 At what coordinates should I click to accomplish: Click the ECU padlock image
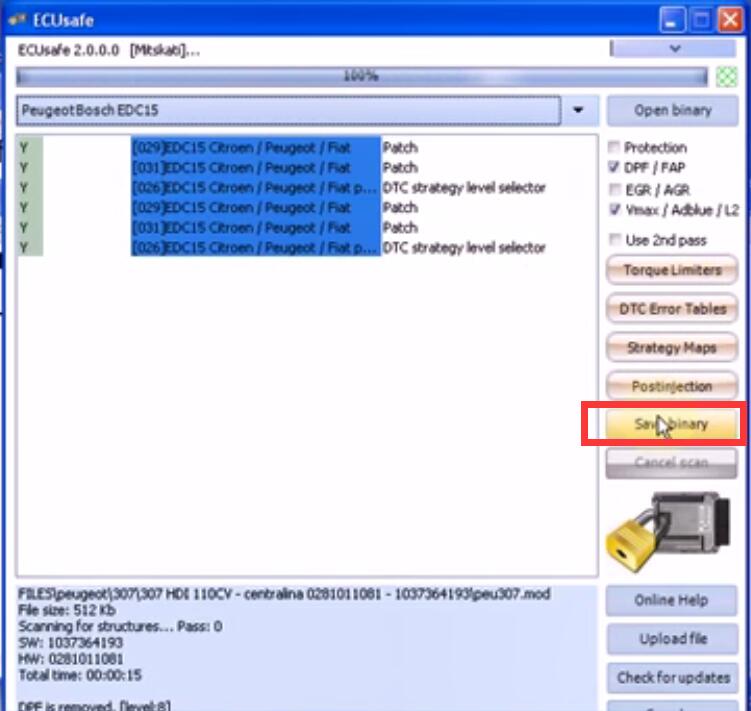coord(668,531)
